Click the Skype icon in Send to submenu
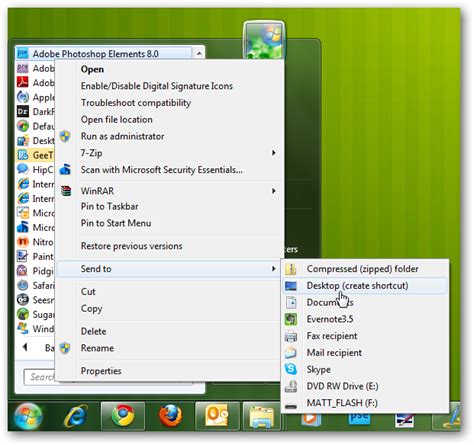This screenshot has height=445, width=474. [291, 369]
